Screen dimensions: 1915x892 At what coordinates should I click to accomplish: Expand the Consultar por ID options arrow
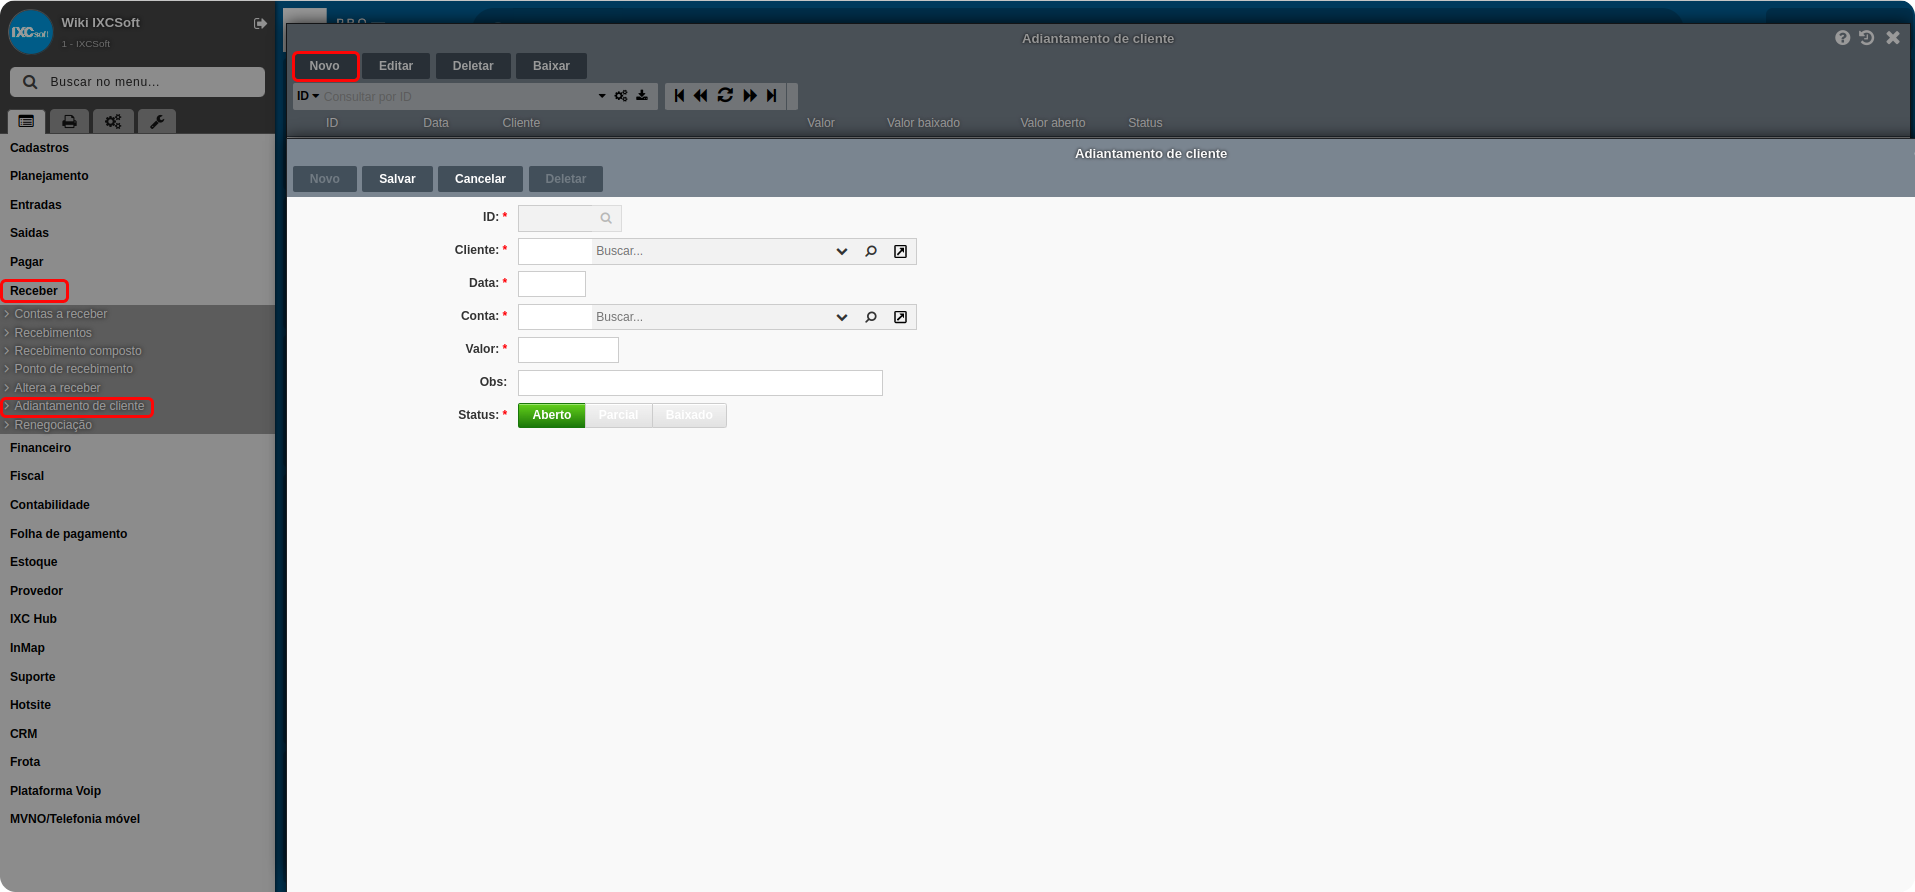pos(602,96)
